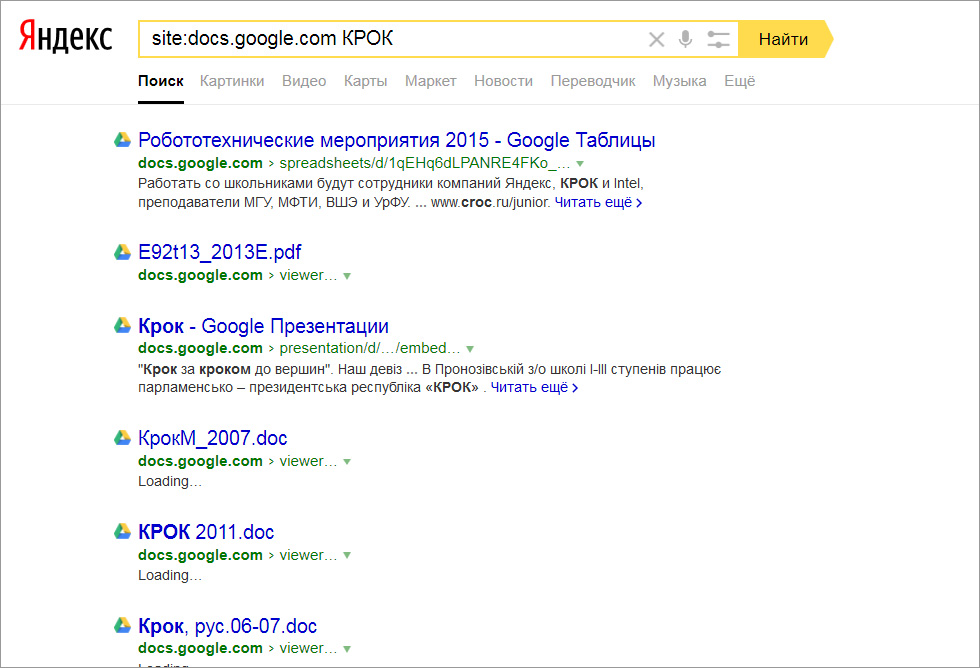
Task: Click the Yandex logo
Action: coord(65,39)
